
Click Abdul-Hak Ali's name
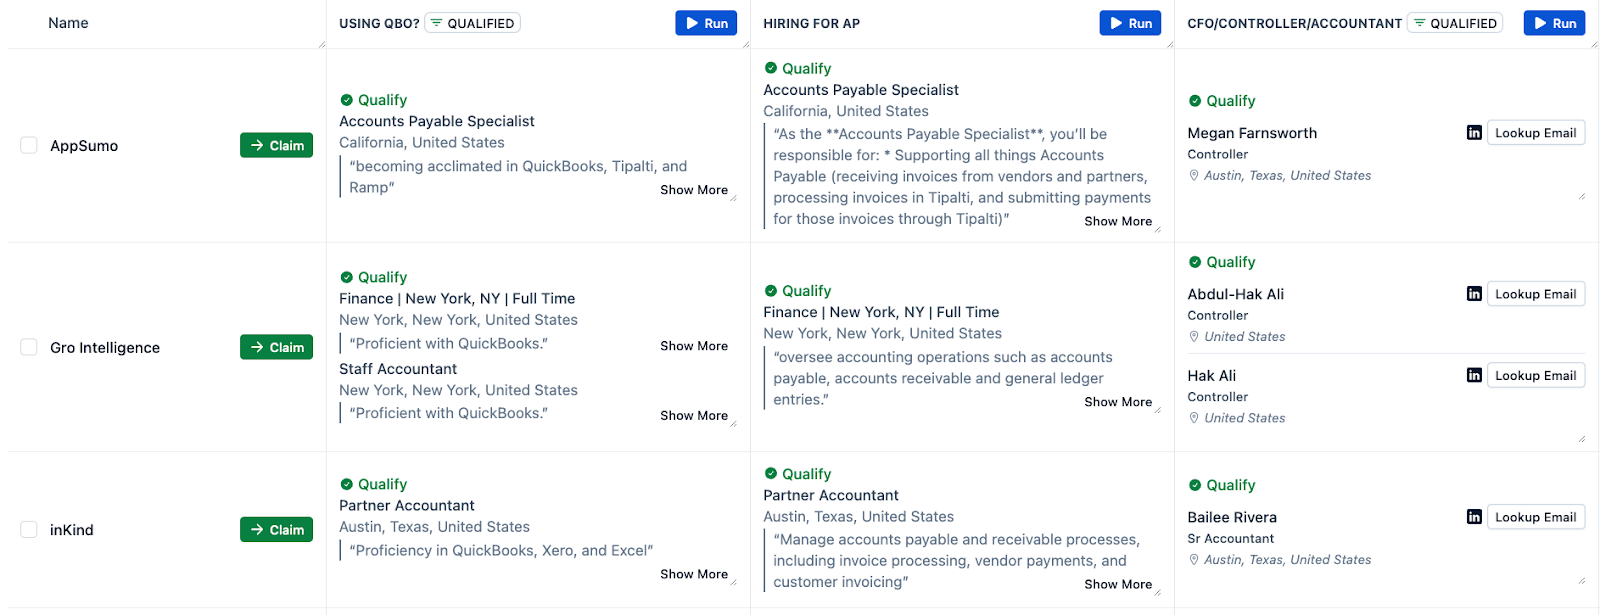click(x=1235, y=294)
